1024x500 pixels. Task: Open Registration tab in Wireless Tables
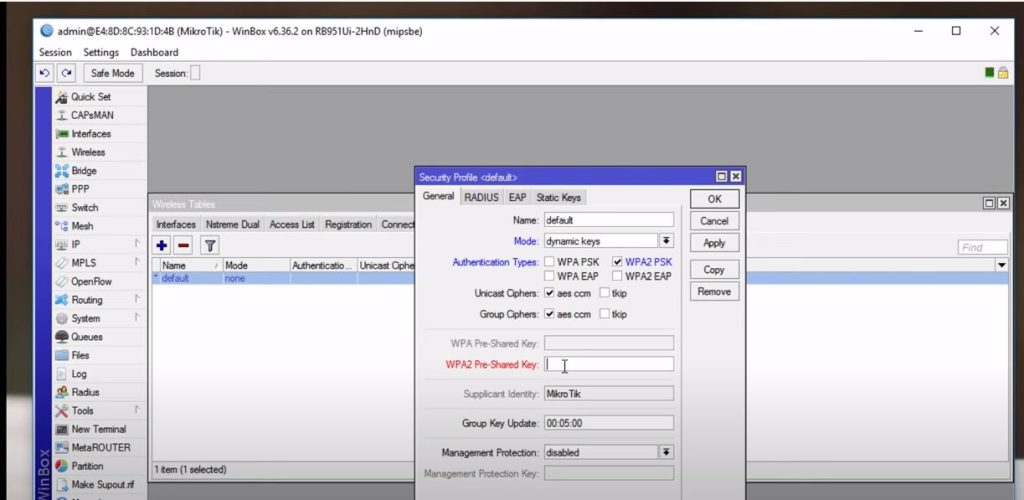click(x=348, y=225)
